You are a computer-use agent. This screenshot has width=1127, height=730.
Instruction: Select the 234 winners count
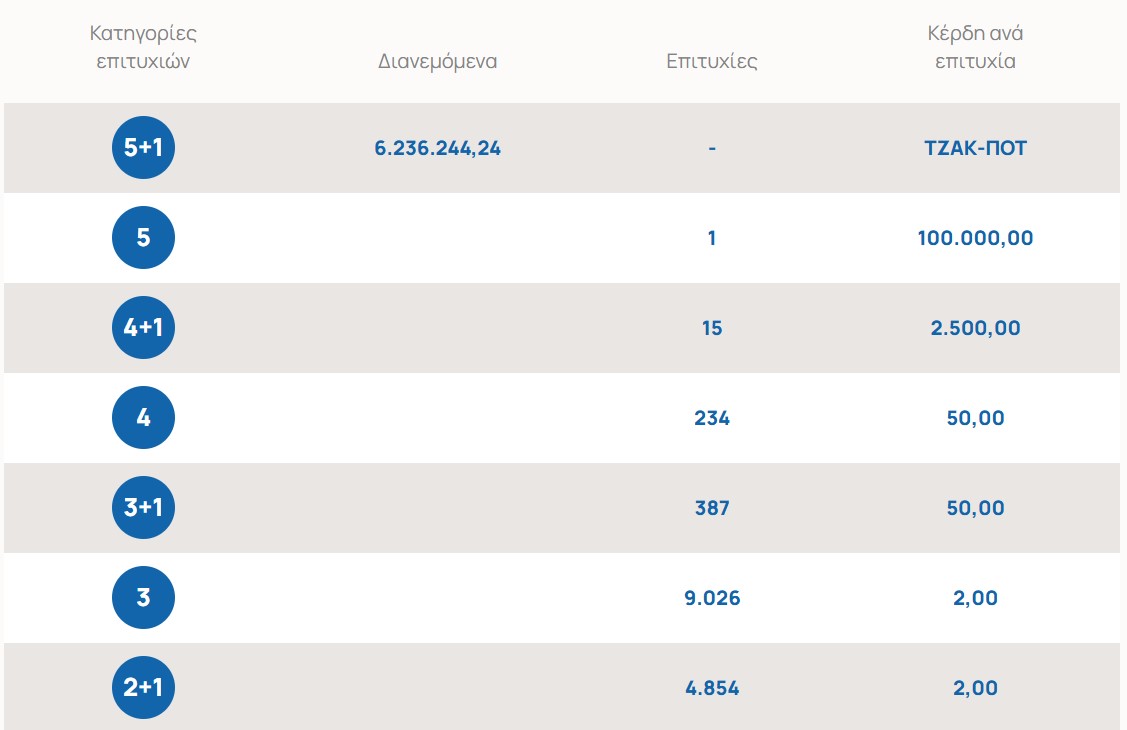click(712, 417)
